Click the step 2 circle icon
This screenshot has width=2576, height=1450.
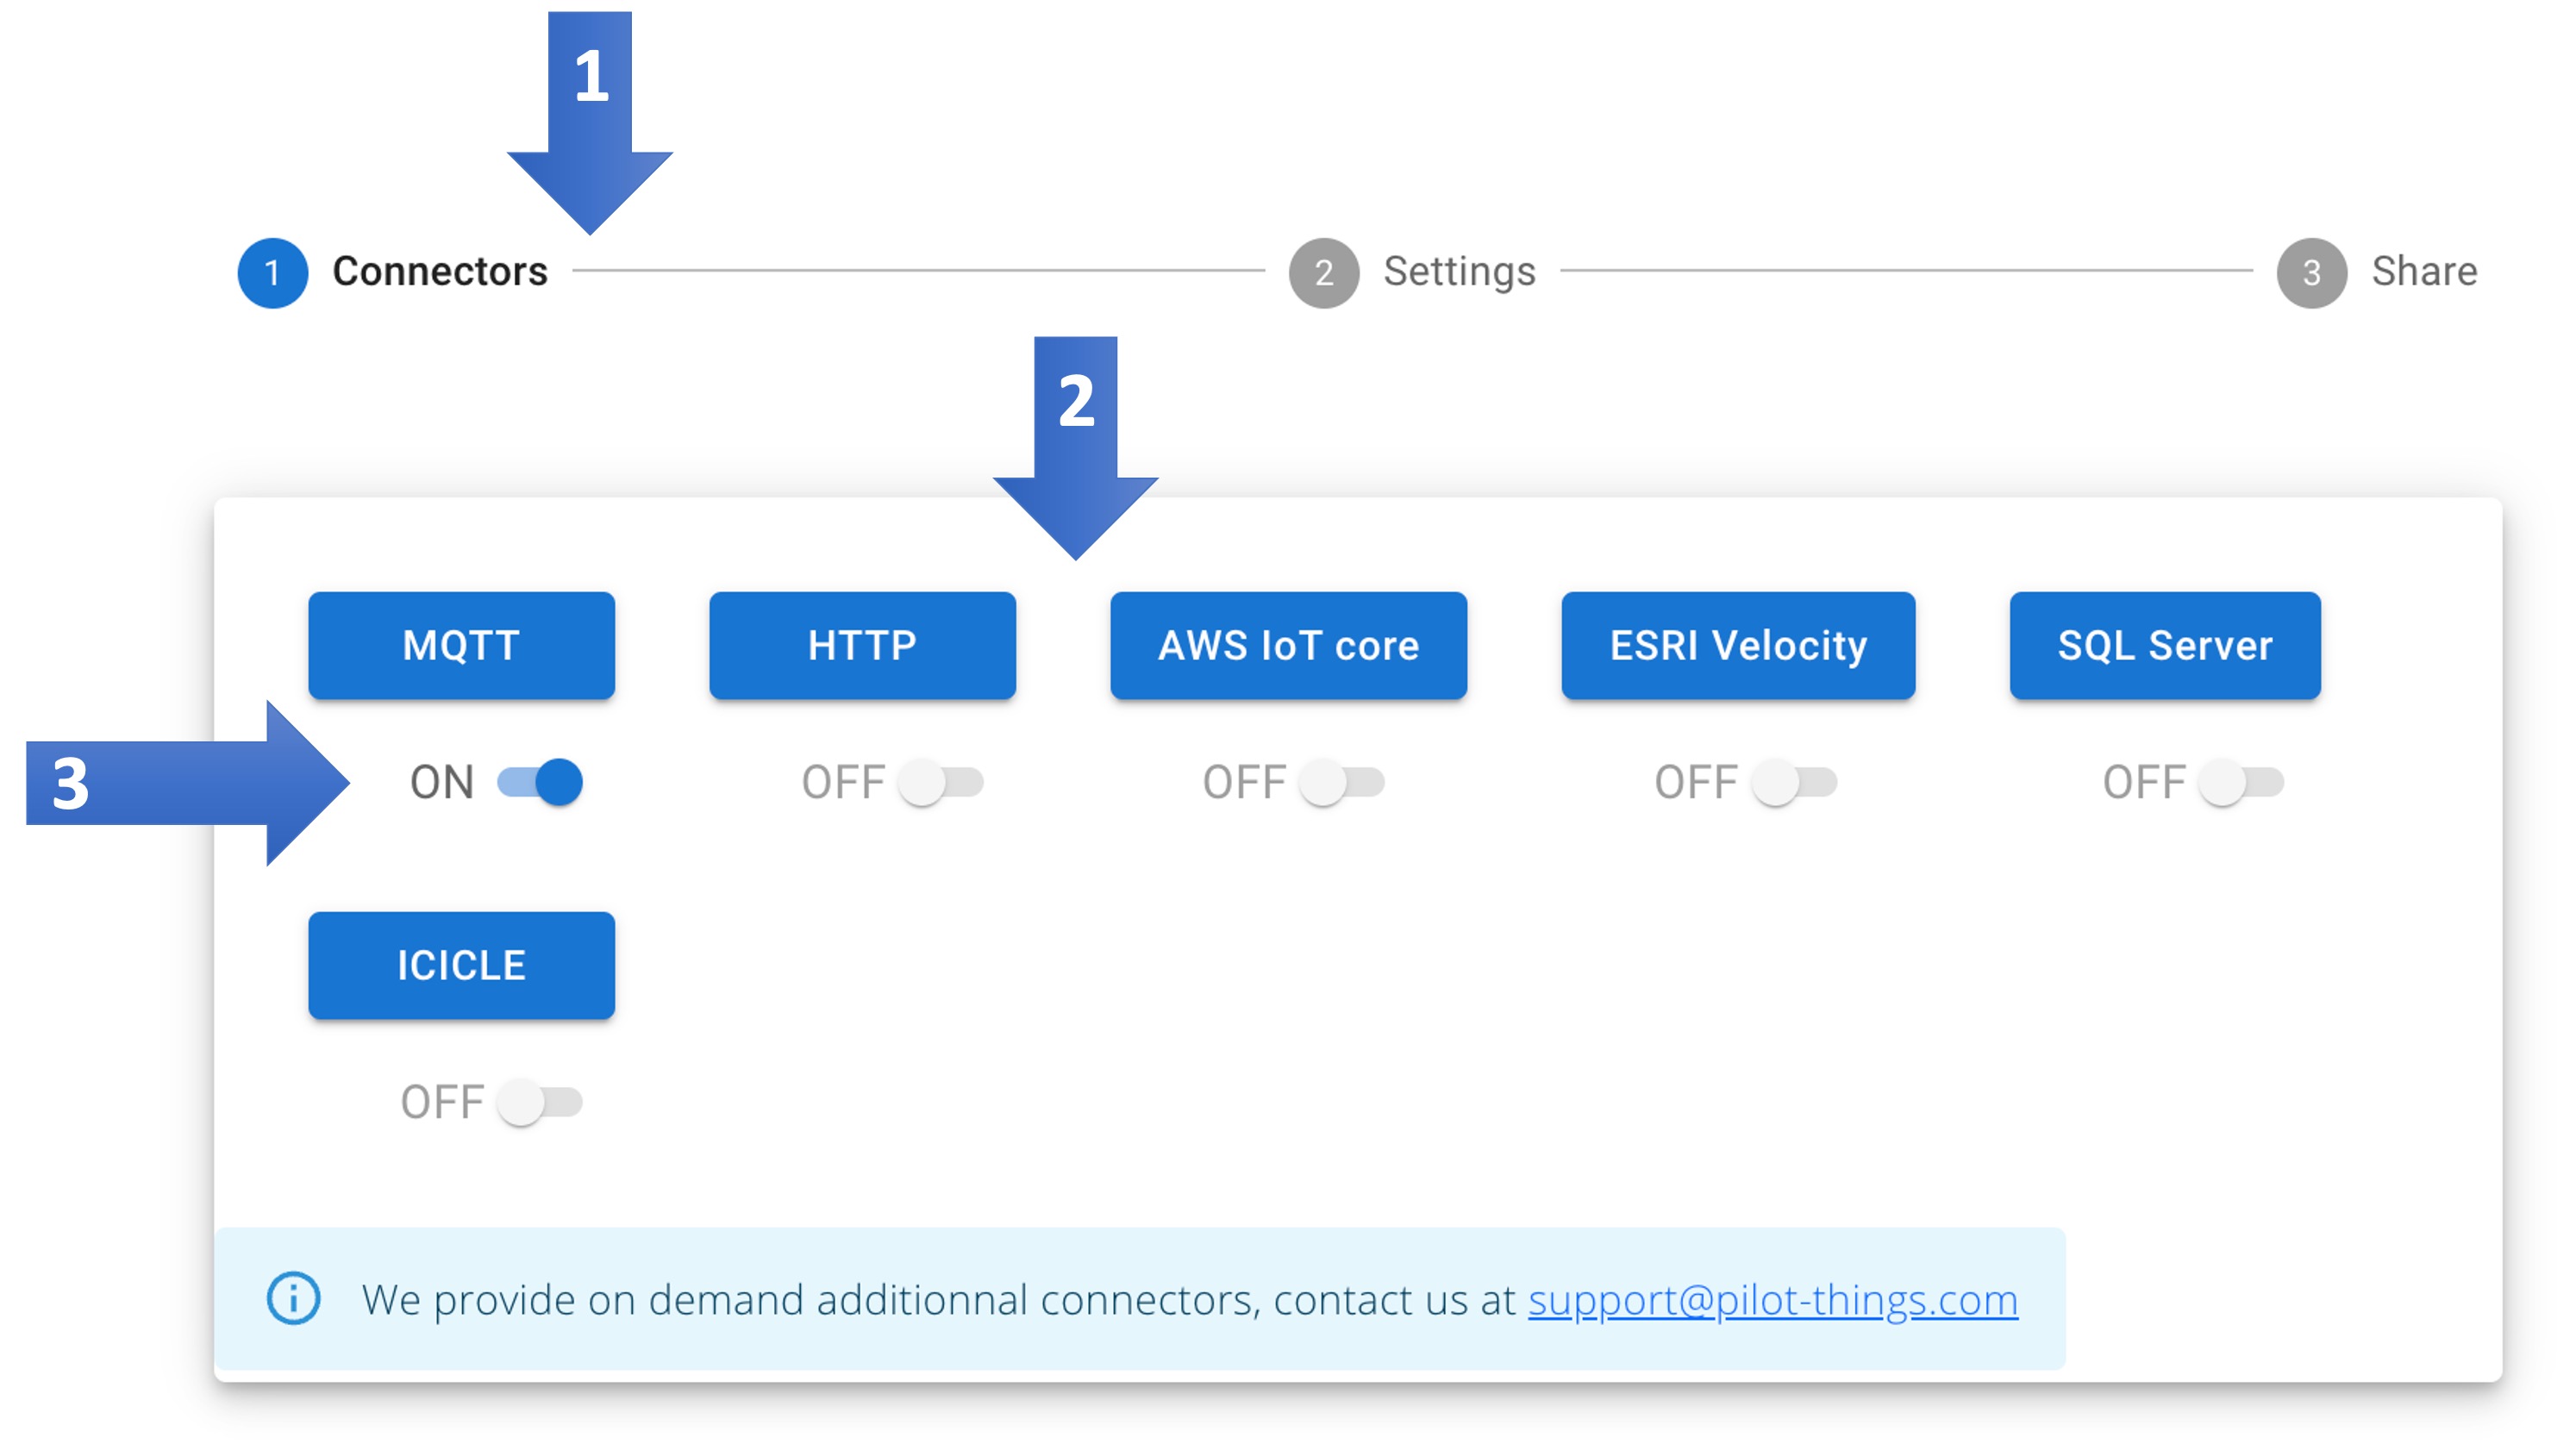(1323, 272)
